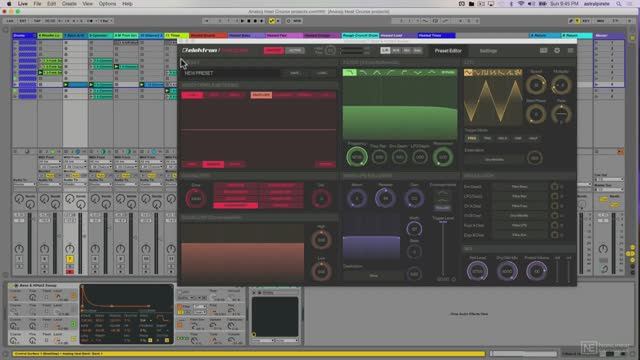Open the Env Dest1 Filter Freq dropdown

pyautogui.click(x=519, y=187)
